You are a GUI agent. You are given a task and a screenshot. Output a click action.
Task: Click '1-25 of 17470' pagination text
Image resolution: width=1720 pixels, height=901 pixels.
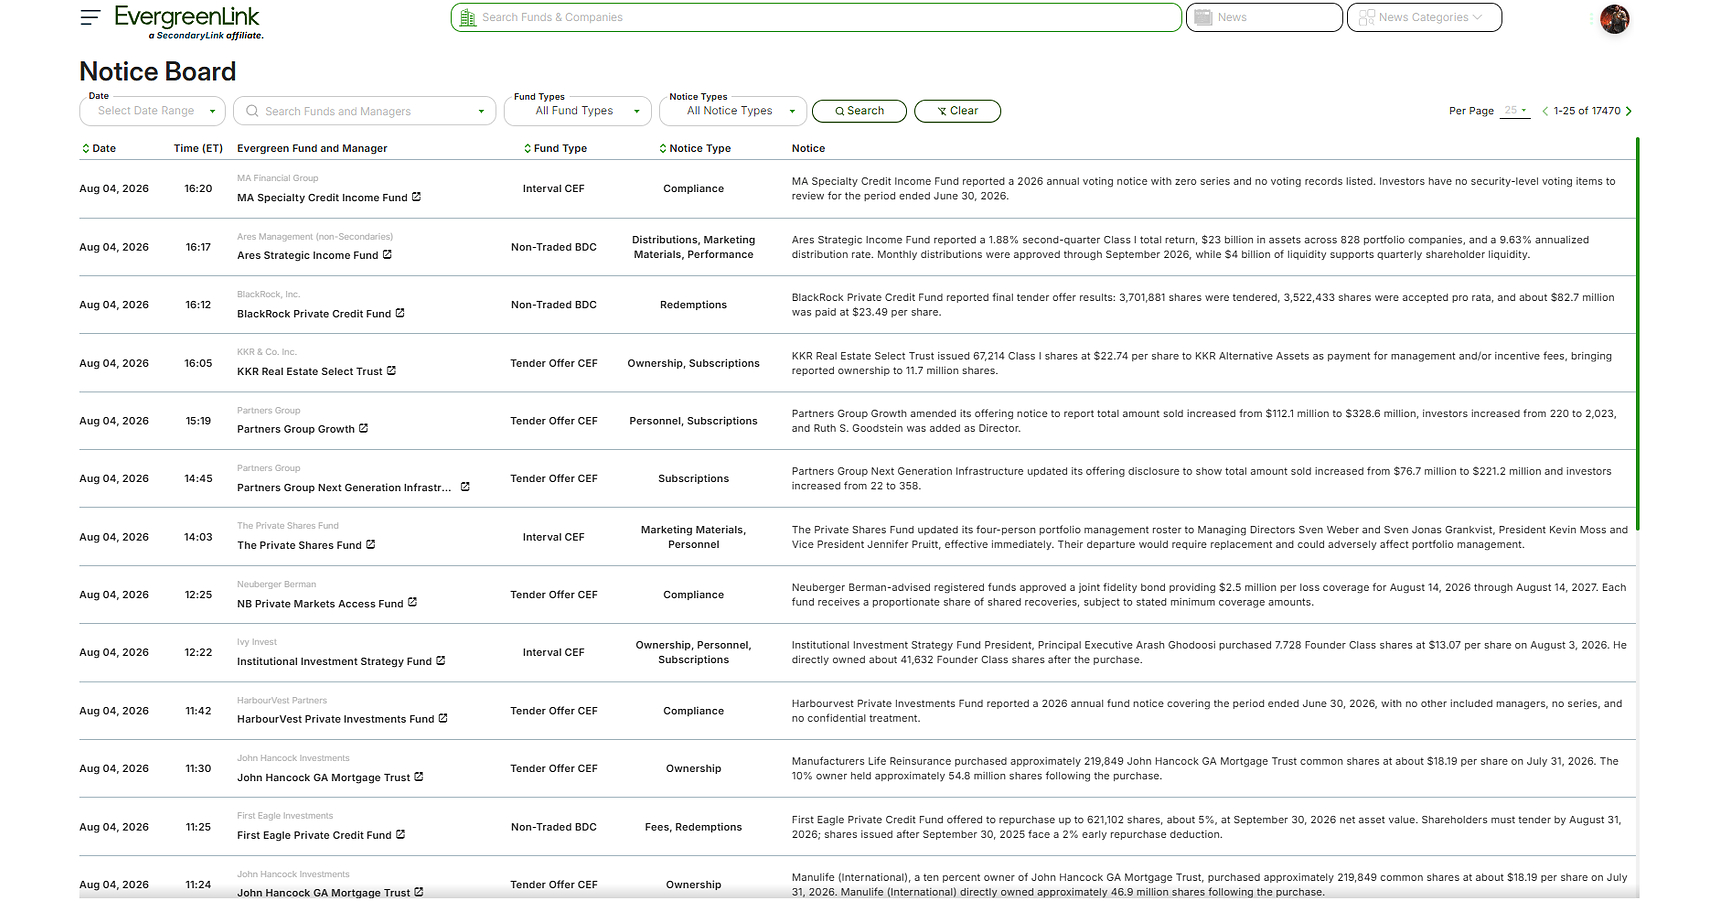point(1587,111)
